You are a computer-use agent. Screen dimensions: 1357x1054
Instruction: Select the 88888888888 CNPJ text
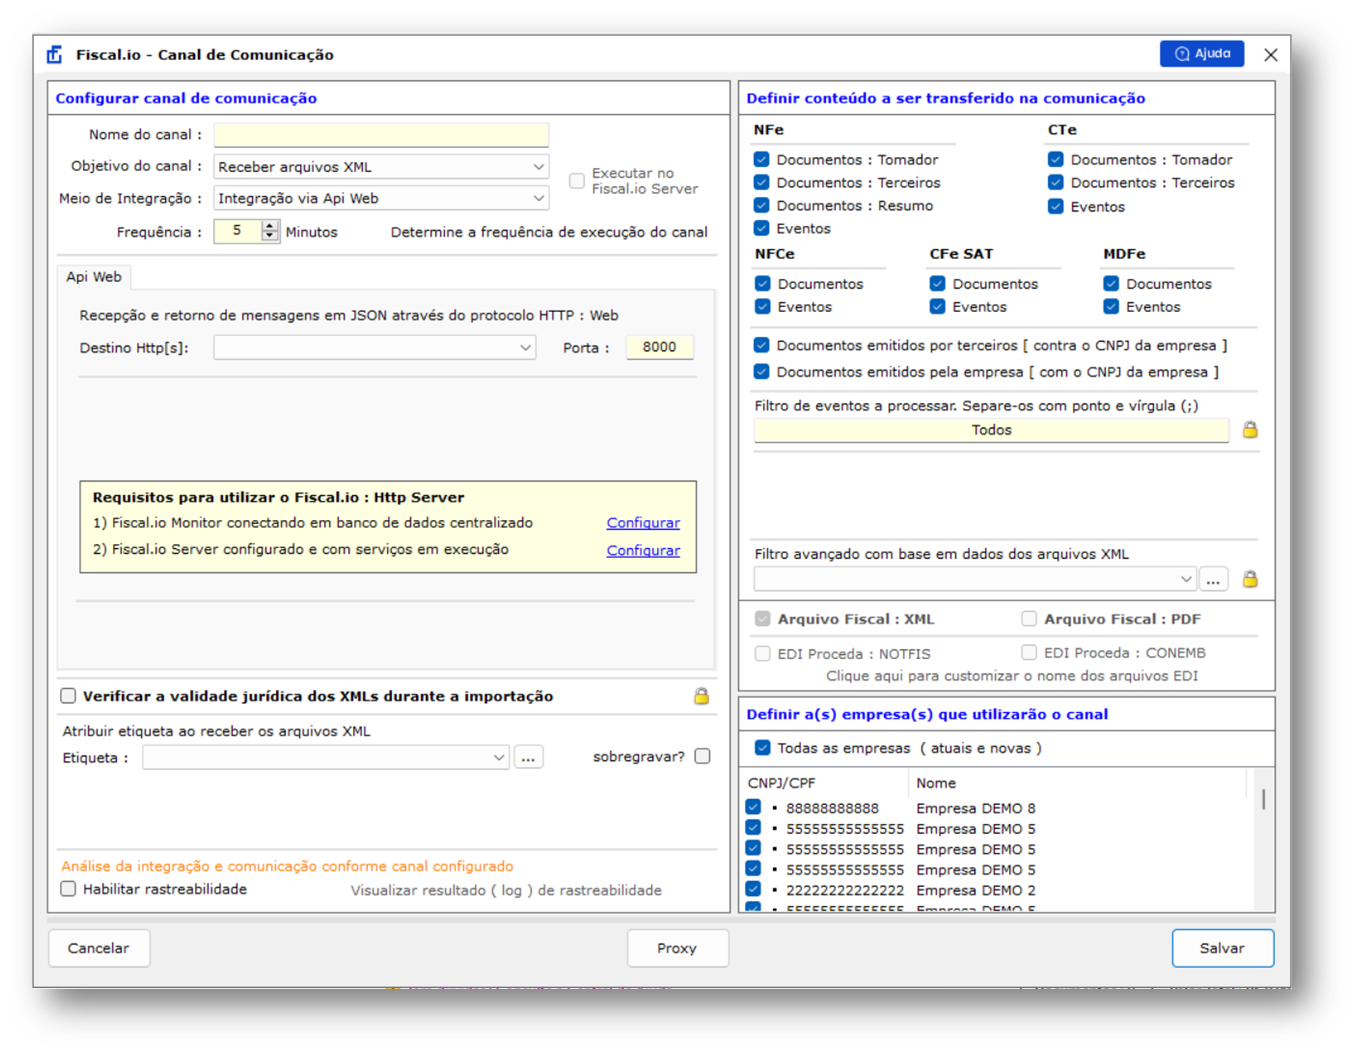pos(832,808)
